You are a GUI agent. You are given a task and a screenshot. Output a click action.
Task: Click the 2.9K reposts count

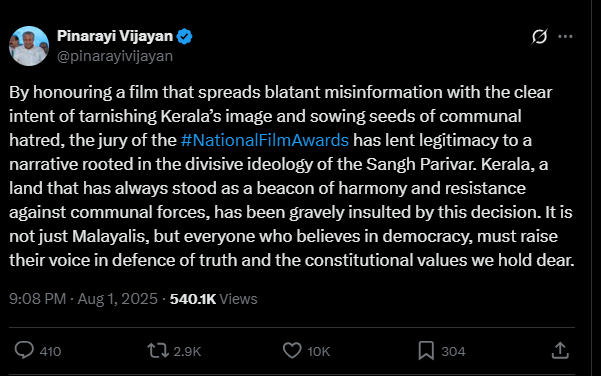[187, 351]
